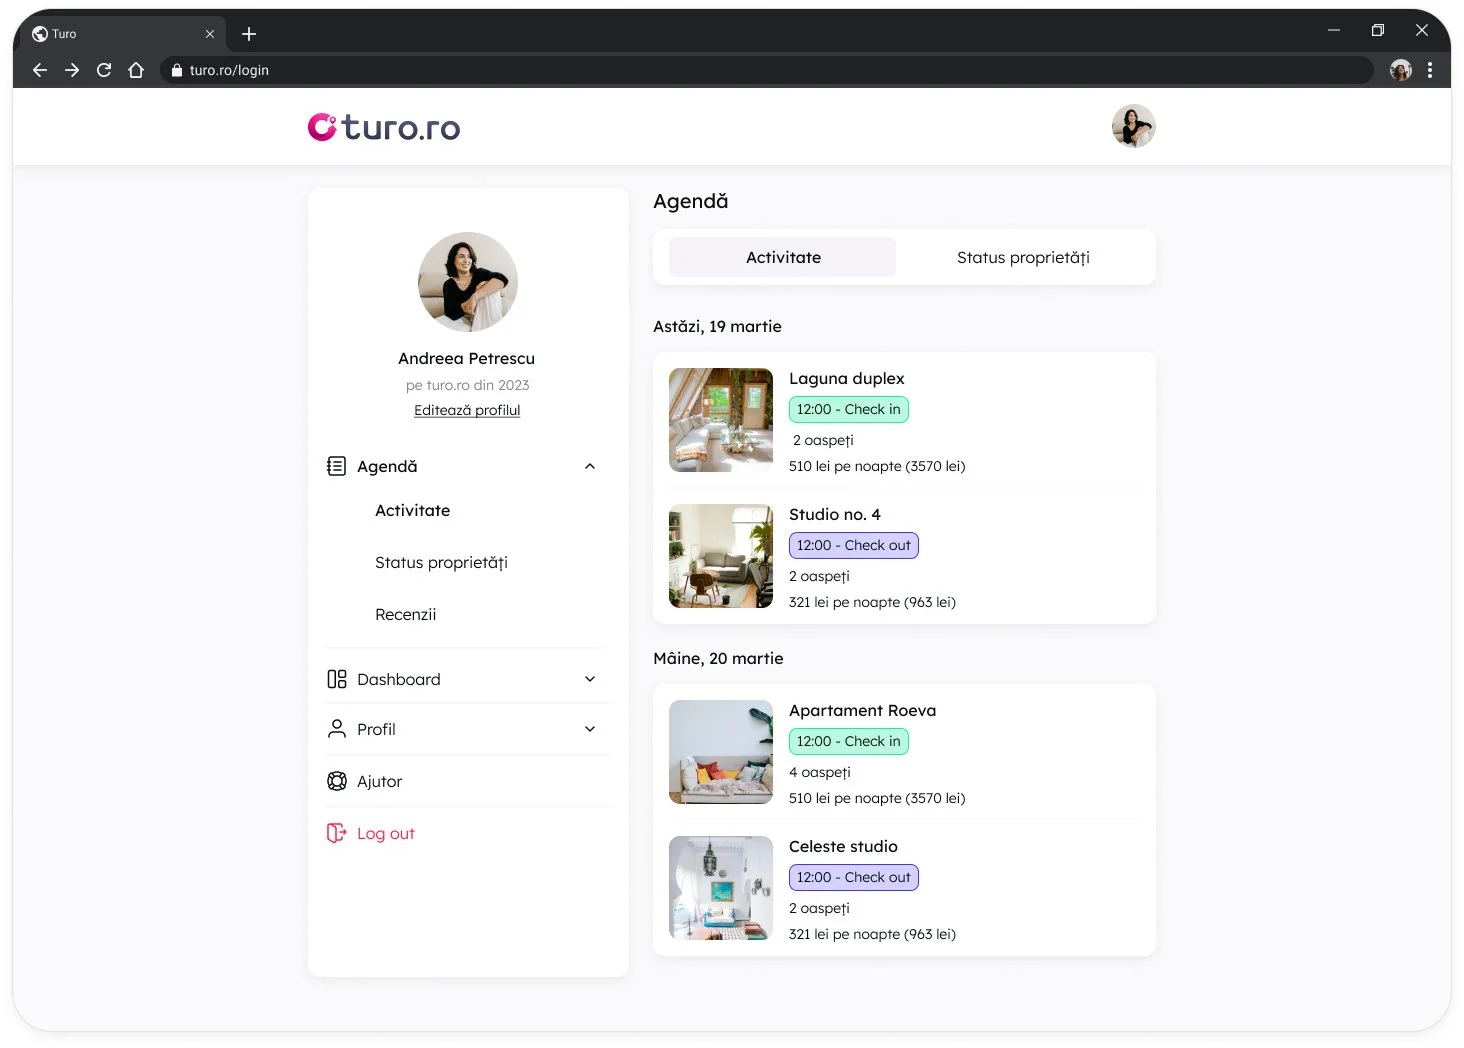Open the Laguna duplex thumbnail photo
The height and width of the screenshot is (1048, 1464).
[x=721, y=420]
